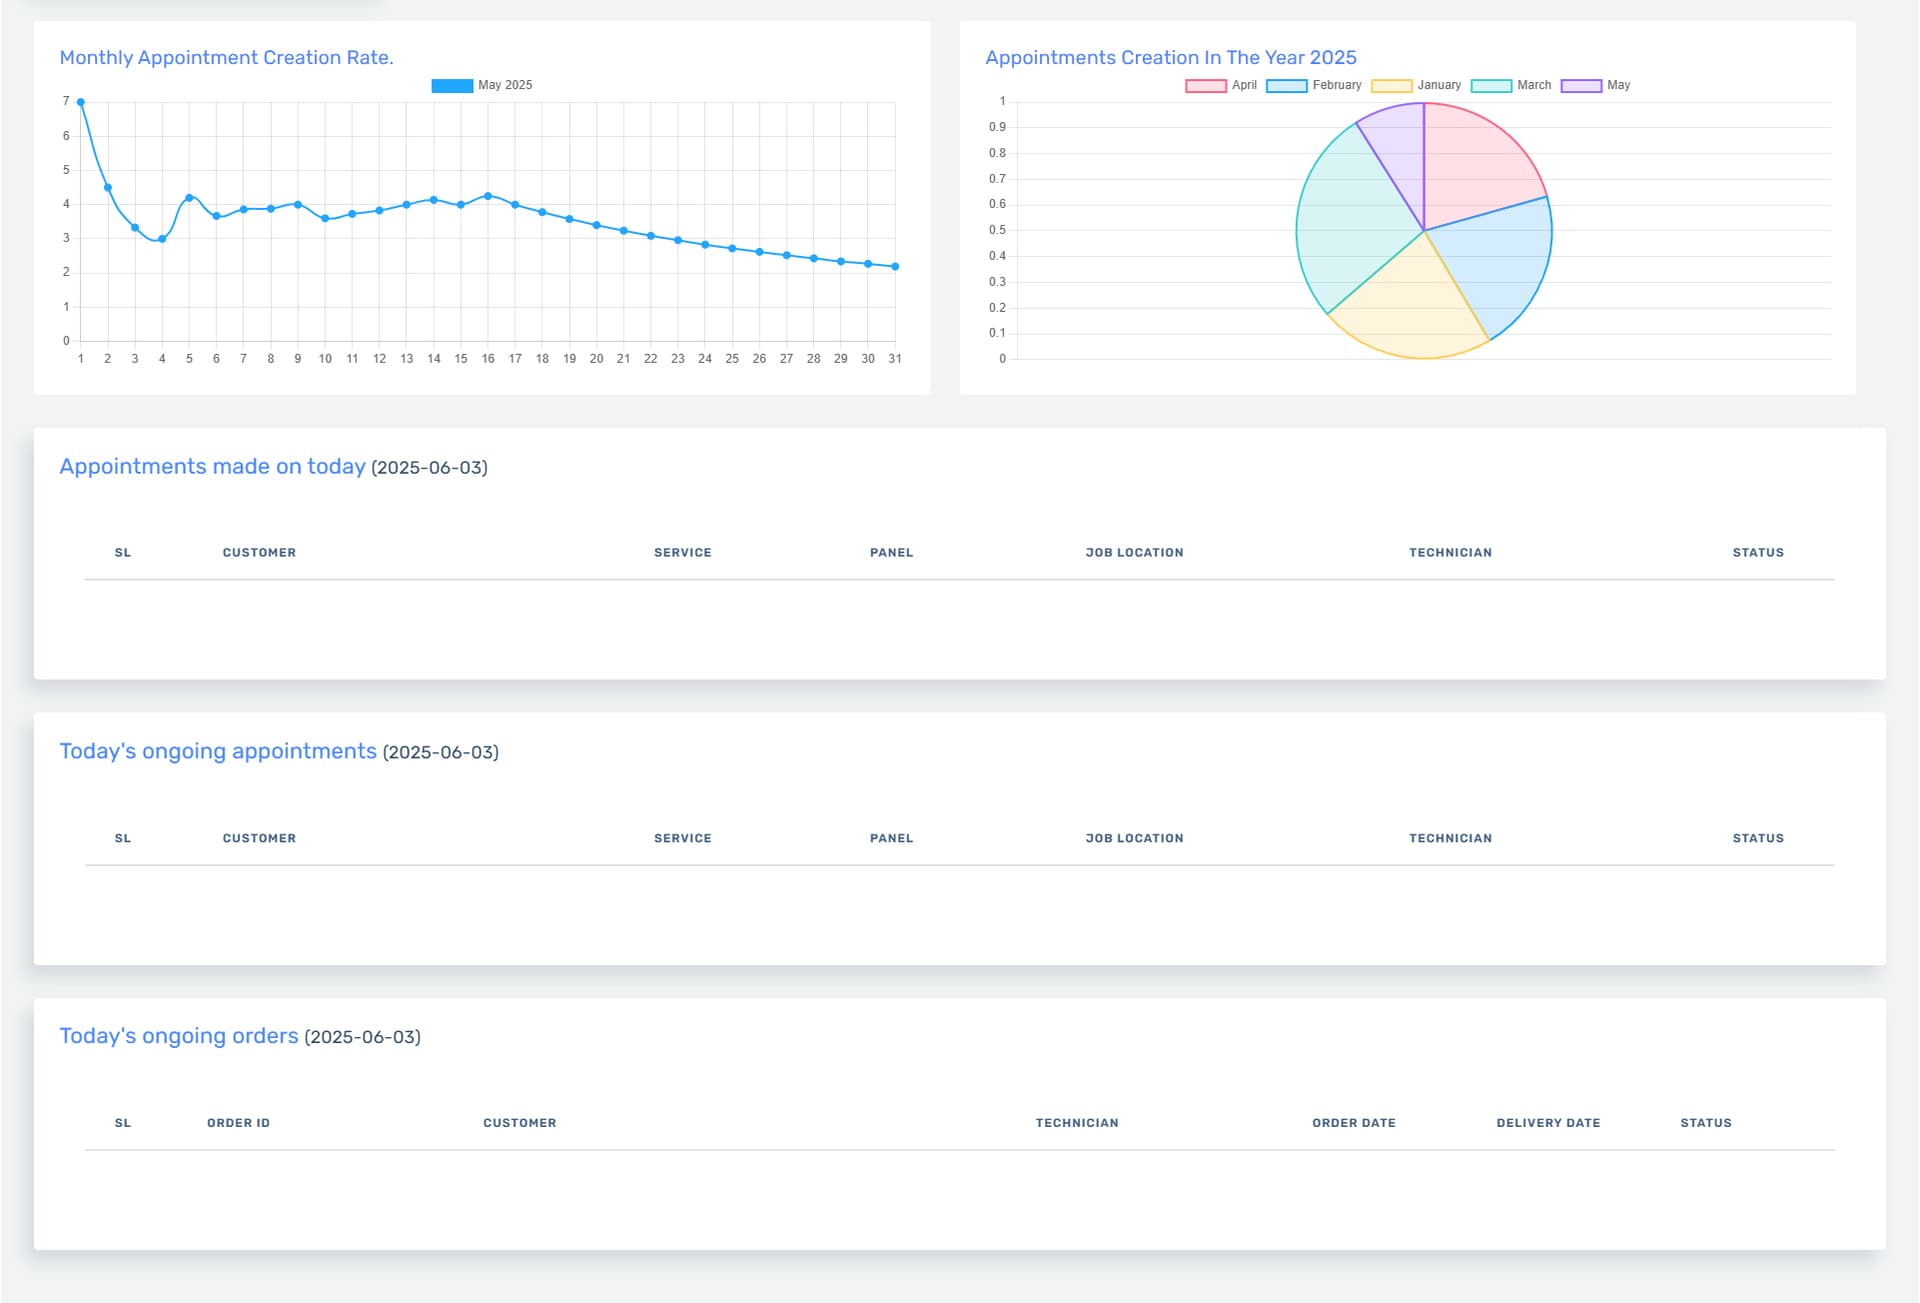Click line chart data point at day 1

[x=81, y=102]
